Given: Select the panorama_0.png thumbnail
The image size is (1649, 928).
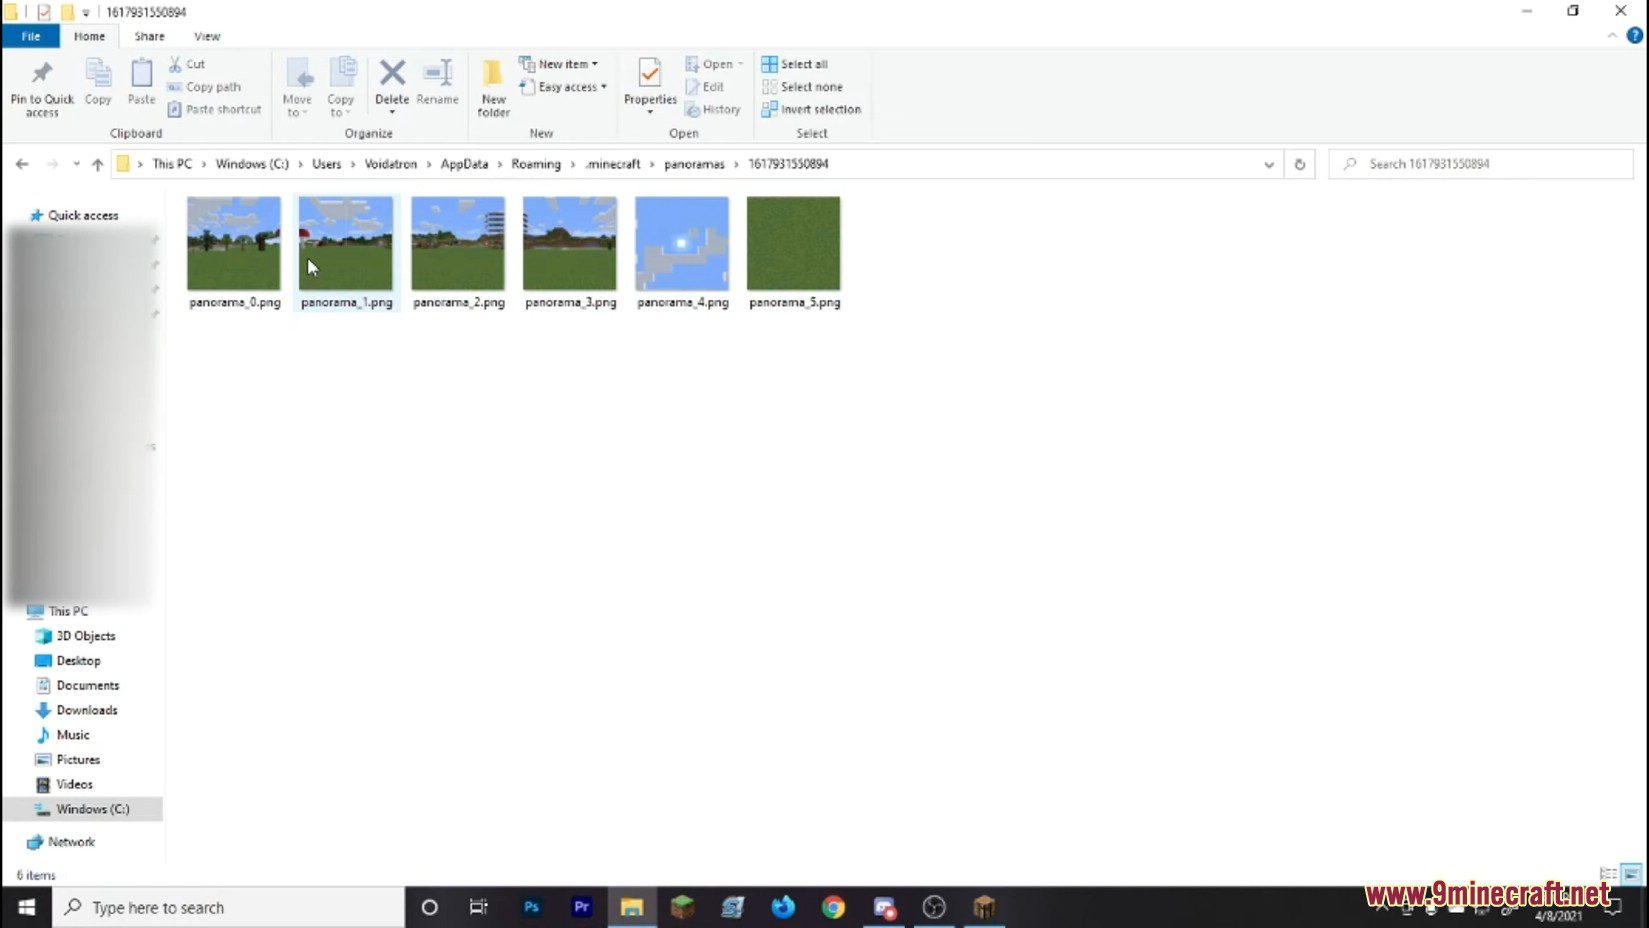Looking at the screenshot, I should tap(234, 243).
